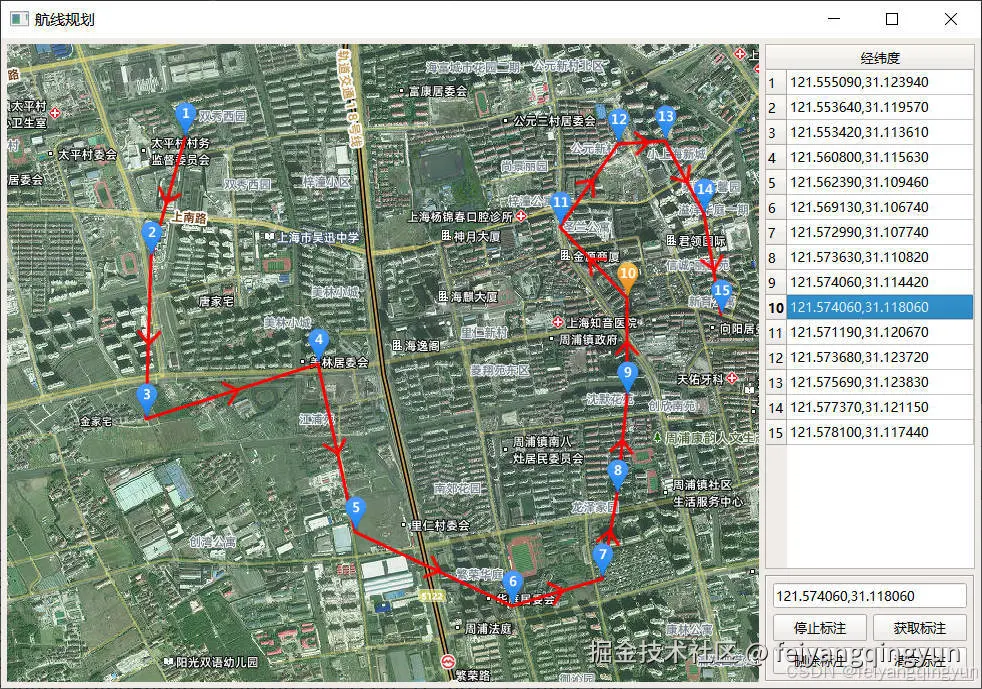Select cell 121.553640,31.119570

click(x=880, y=107)
